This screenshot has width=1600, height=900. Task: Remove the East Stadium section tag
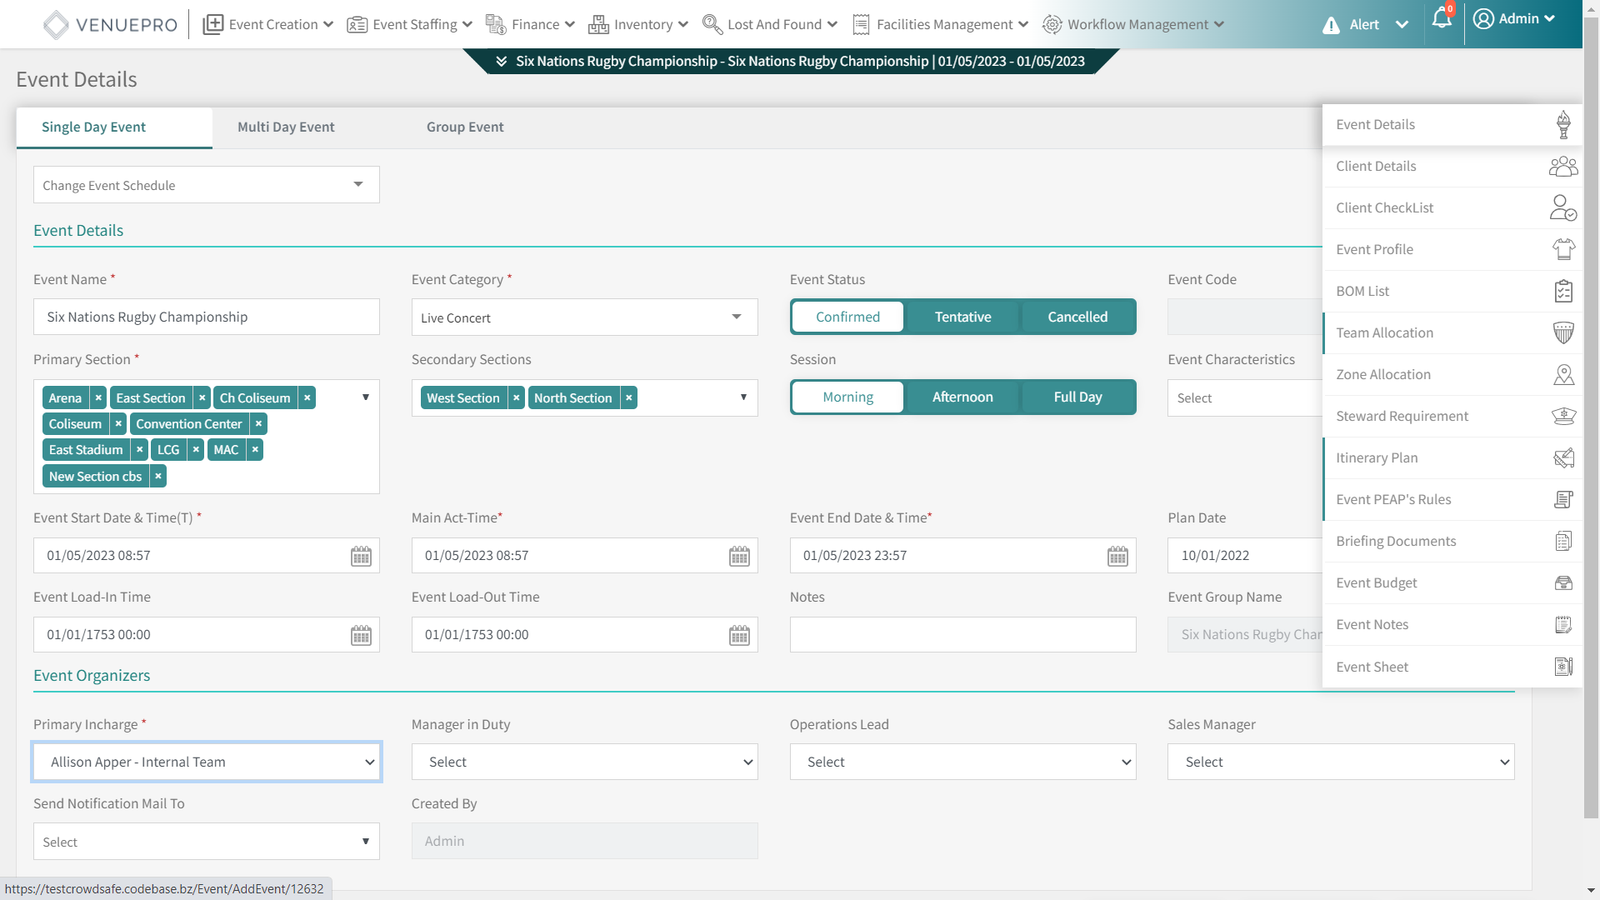[x=140, y=450]
